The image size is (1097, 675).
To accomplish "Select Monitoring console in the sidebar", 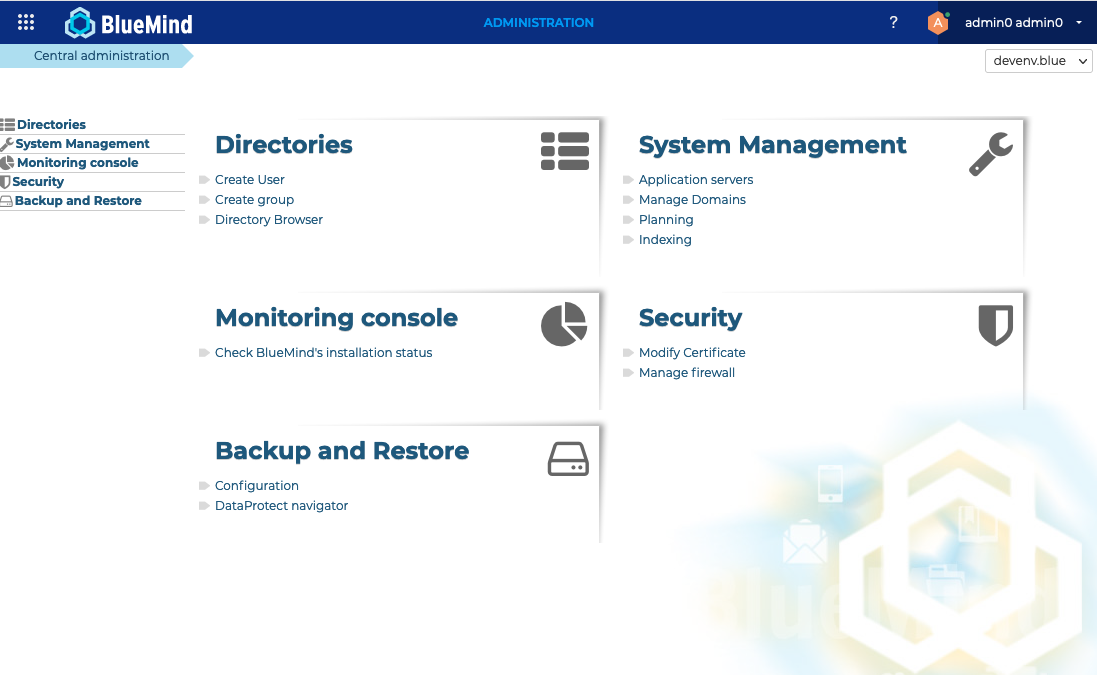I will [x=77, y=163].
